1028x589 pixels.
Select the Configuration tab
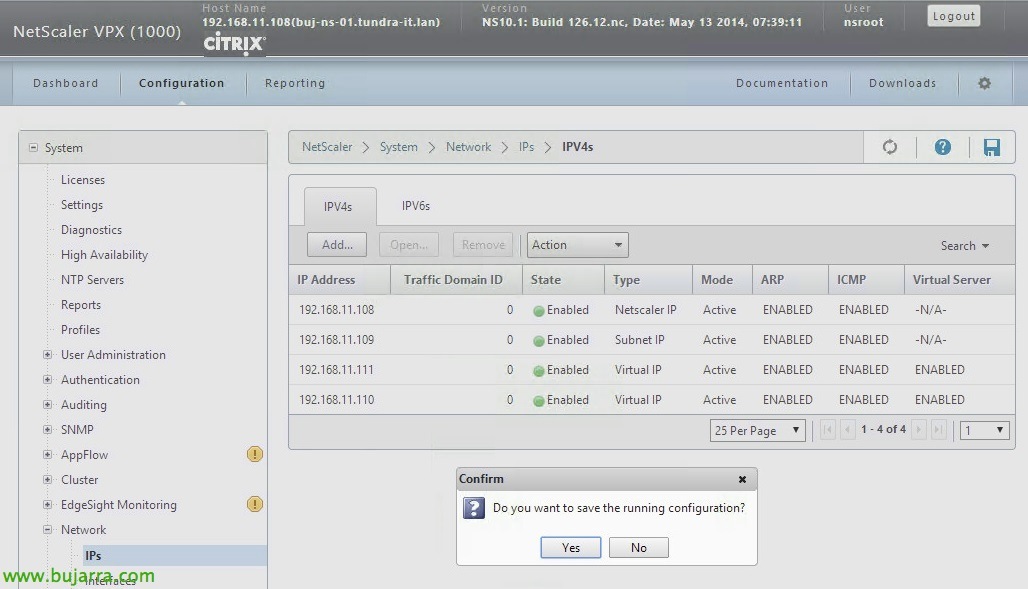182,83
